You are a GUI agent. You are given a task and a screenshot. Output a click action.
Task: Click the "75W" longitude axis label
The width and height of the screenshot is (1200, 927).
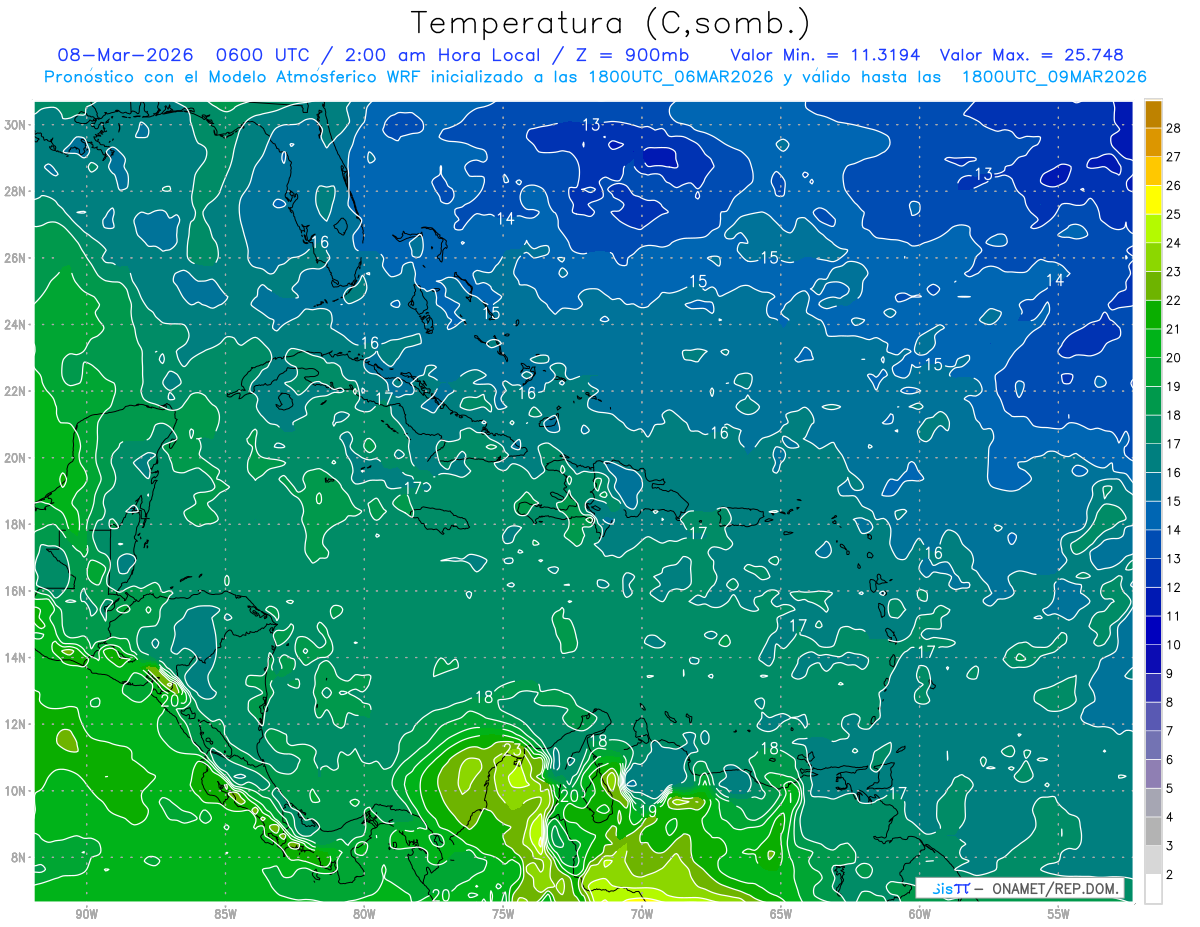503,915
